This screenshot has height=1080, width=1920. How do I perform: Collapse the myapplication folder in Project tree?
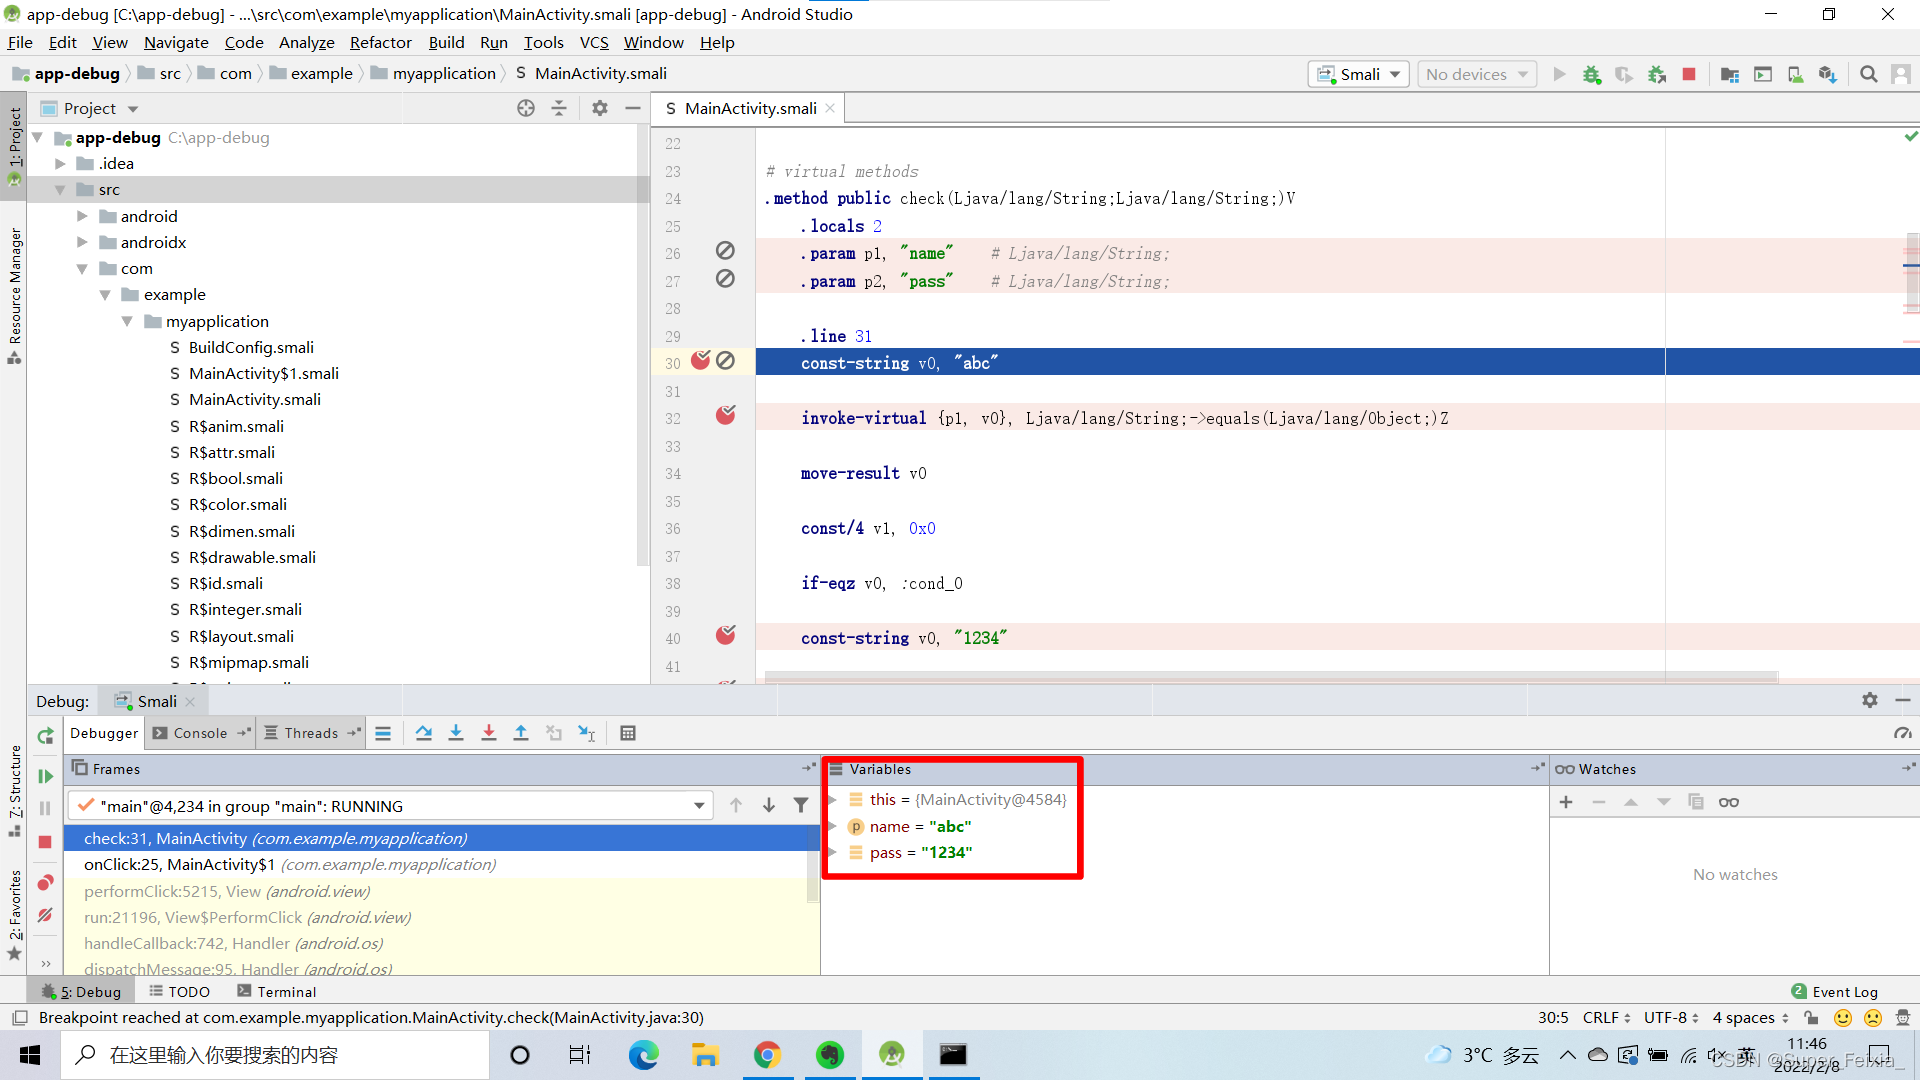coord(127,321)
